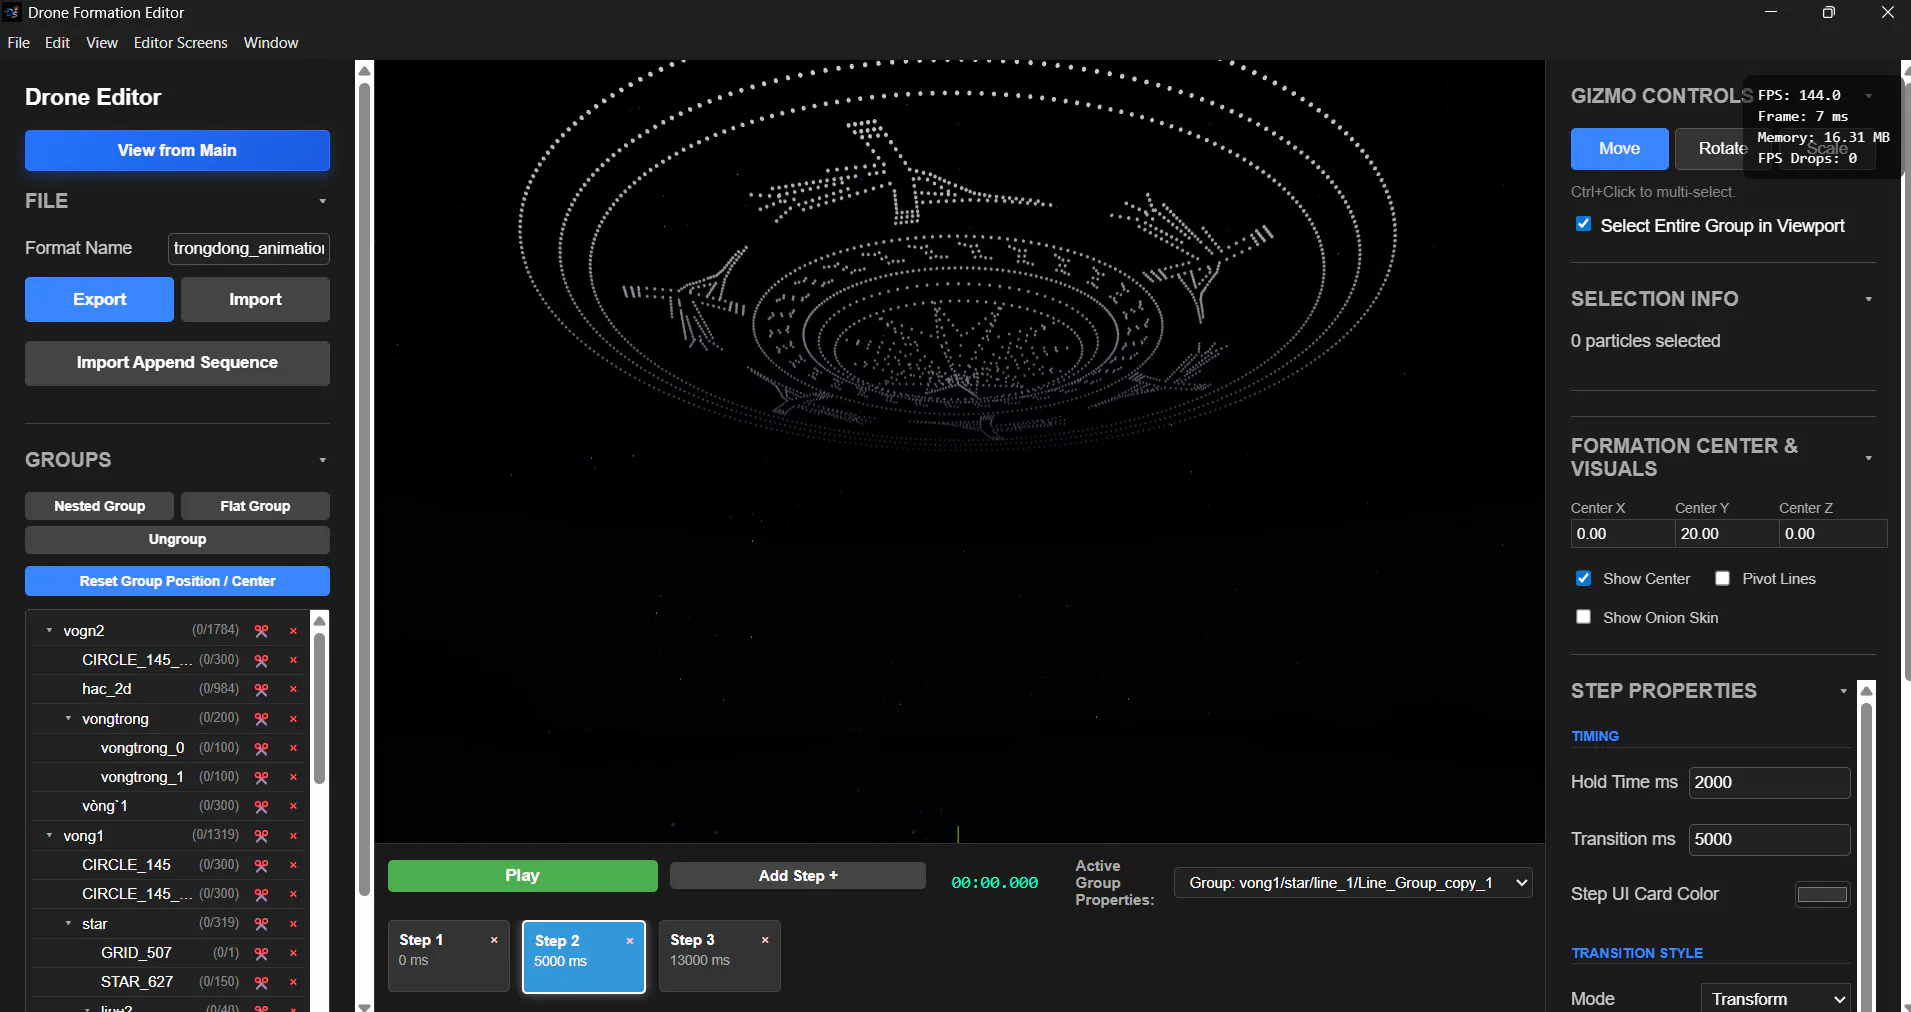Click the scissors icon for hac_2d row
This screenshot has height=1012, width=1911.
(x=261, y=690)
